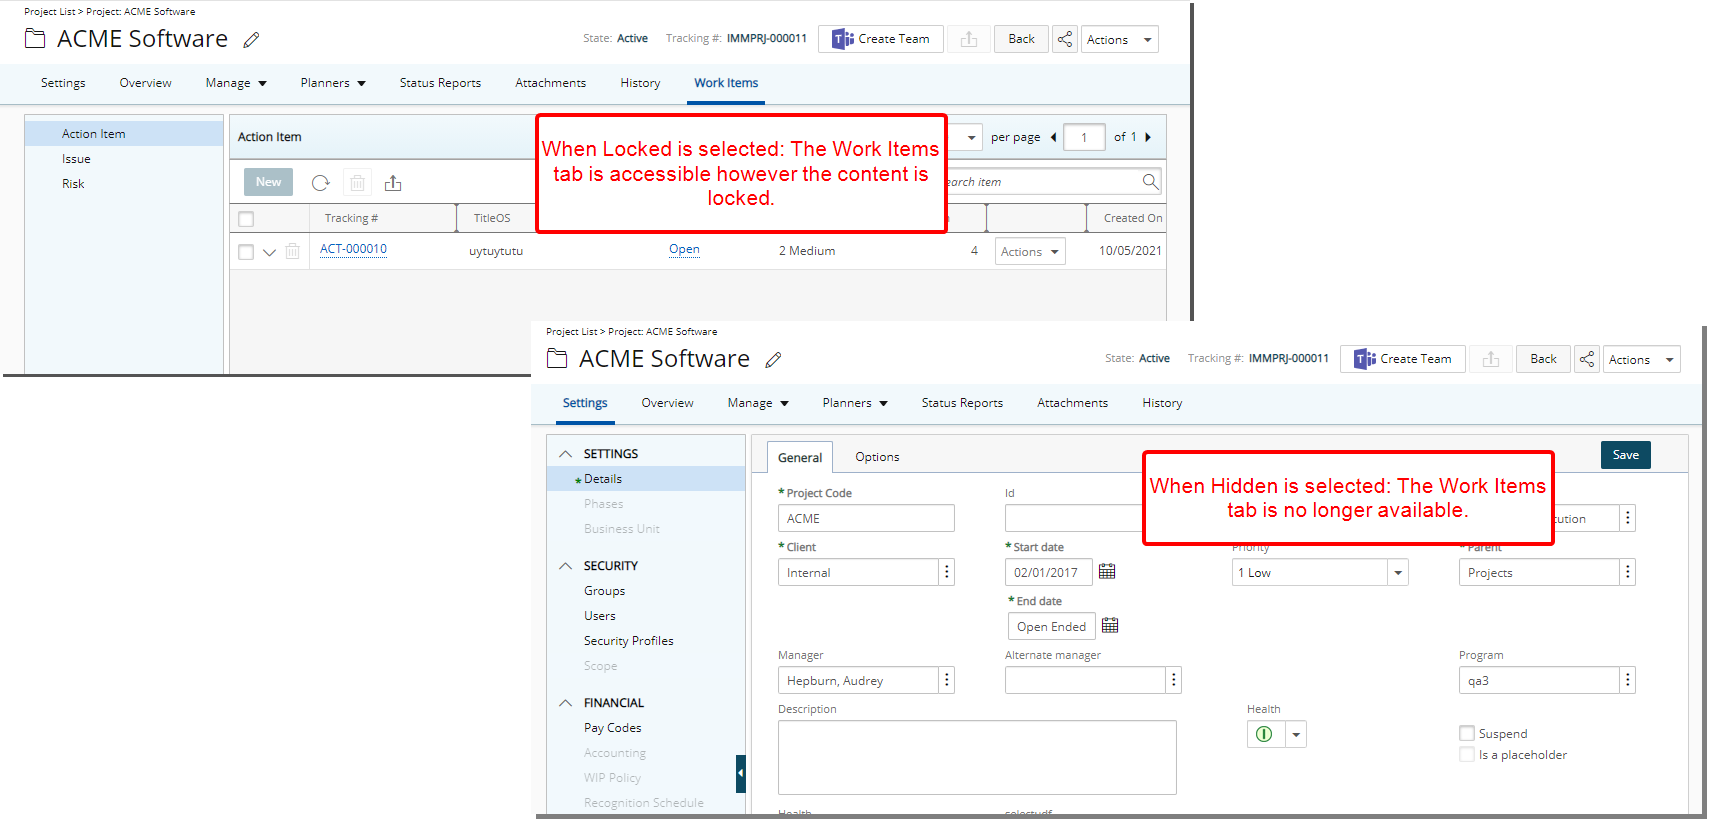Go to the next page arrow
Screen dimensions: 1714x826
coord(1148,137)
